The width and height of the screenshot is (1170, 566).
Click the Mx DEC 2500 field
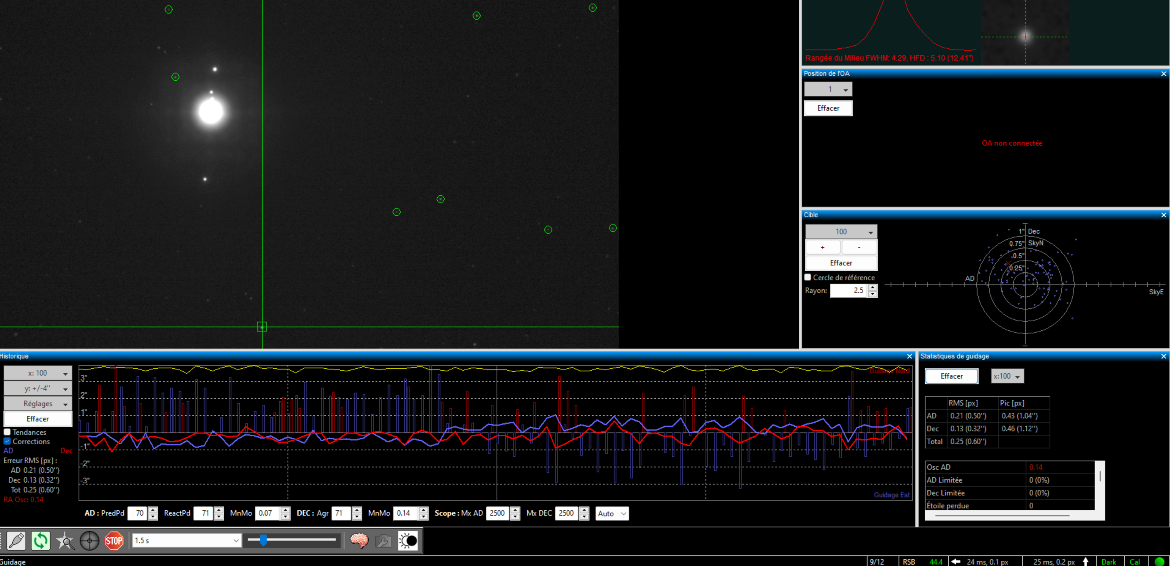pos(567,513)
